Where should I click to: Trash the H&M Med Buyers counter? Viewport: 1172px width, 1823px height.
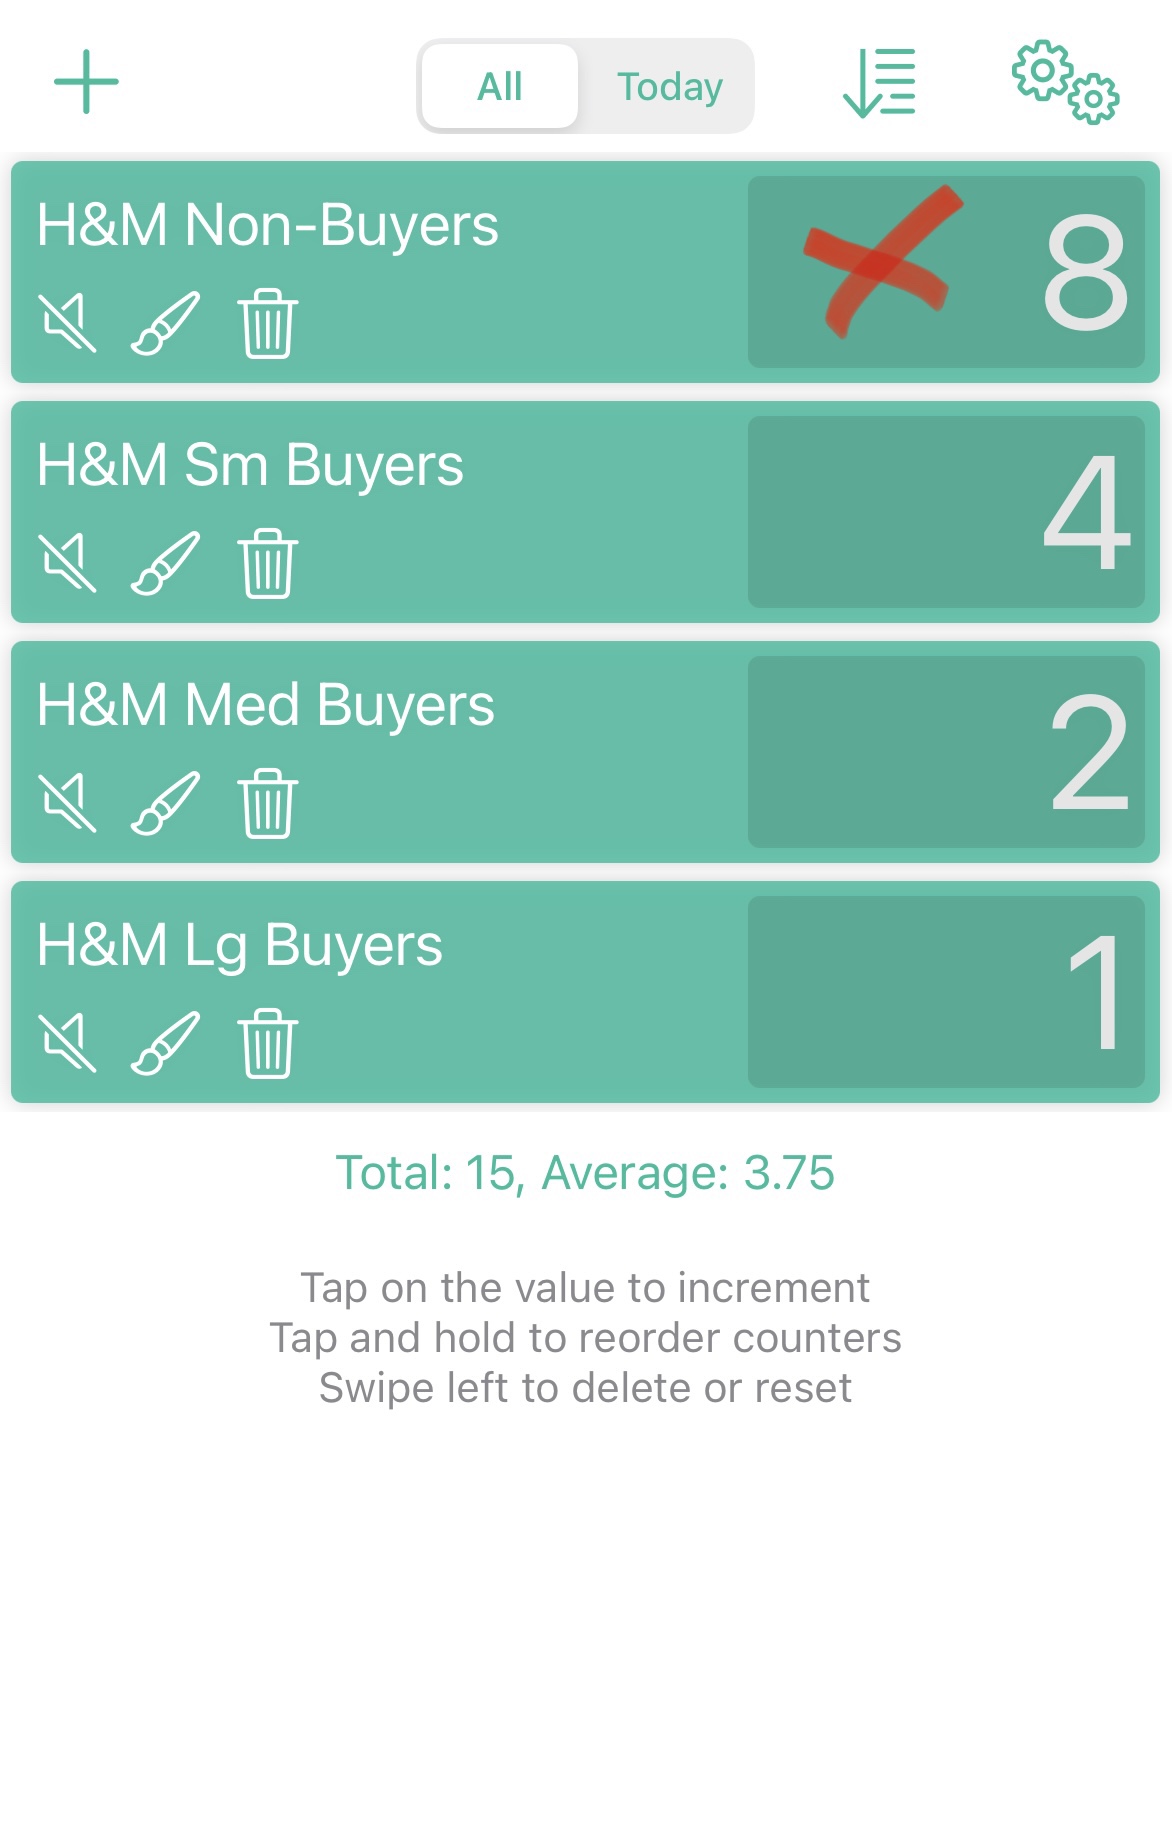[268, 803]
